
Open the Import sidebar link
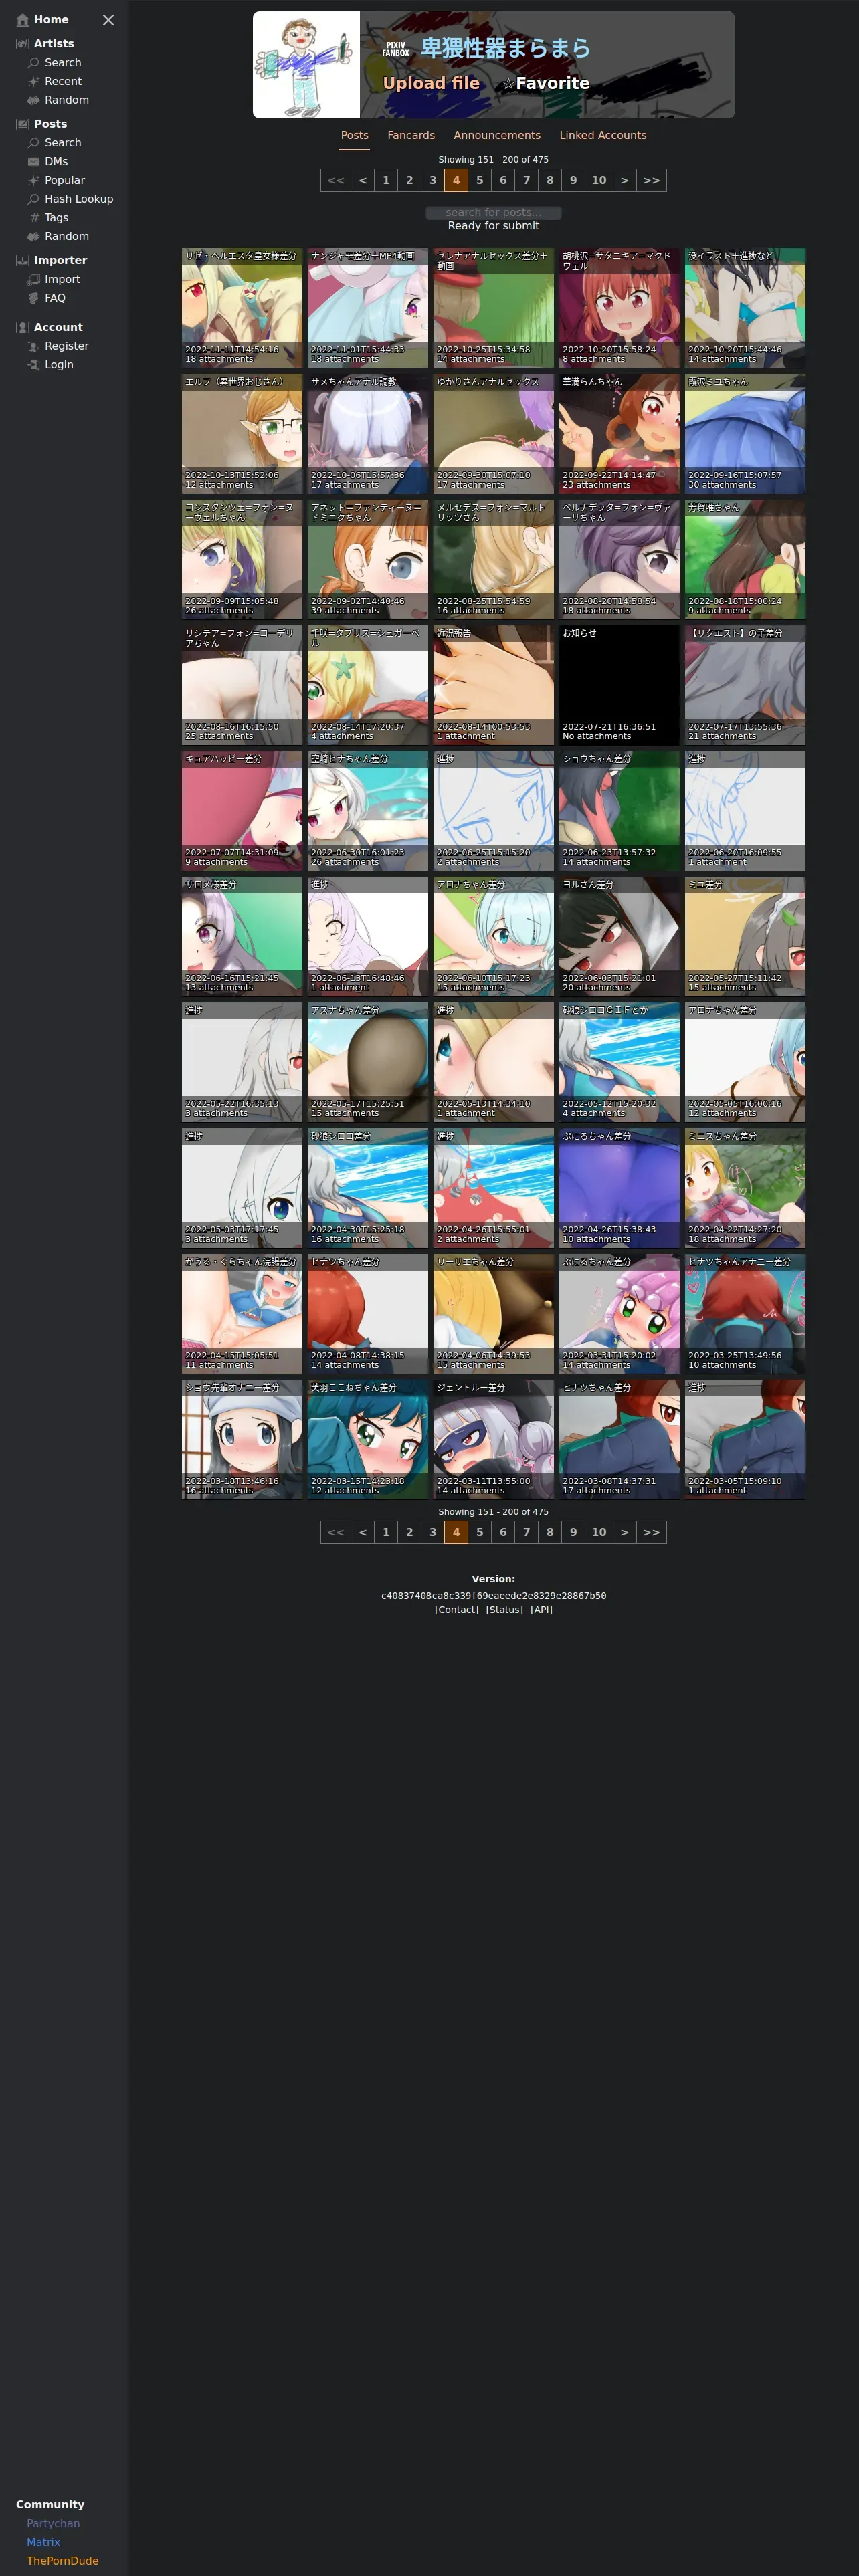pyautogui.click(x=62, y=280)
